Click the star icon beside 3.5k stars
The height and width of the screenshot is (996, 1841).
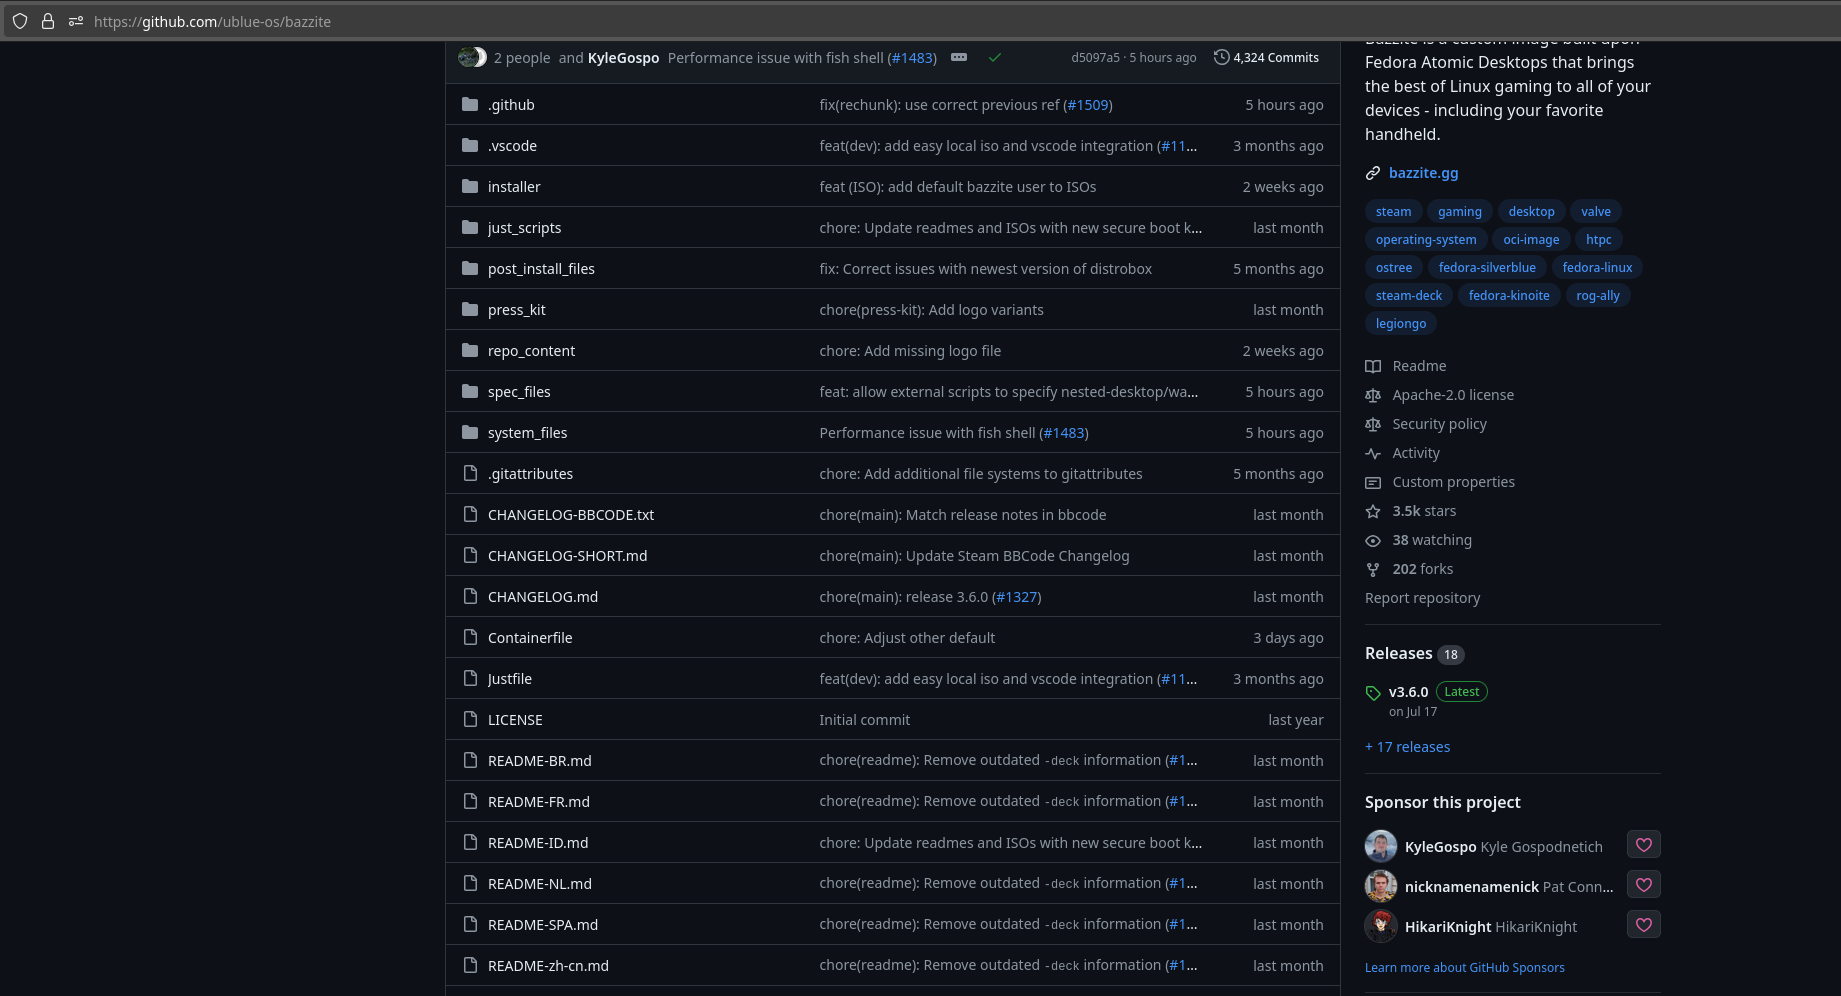(x=1373, y=511)
